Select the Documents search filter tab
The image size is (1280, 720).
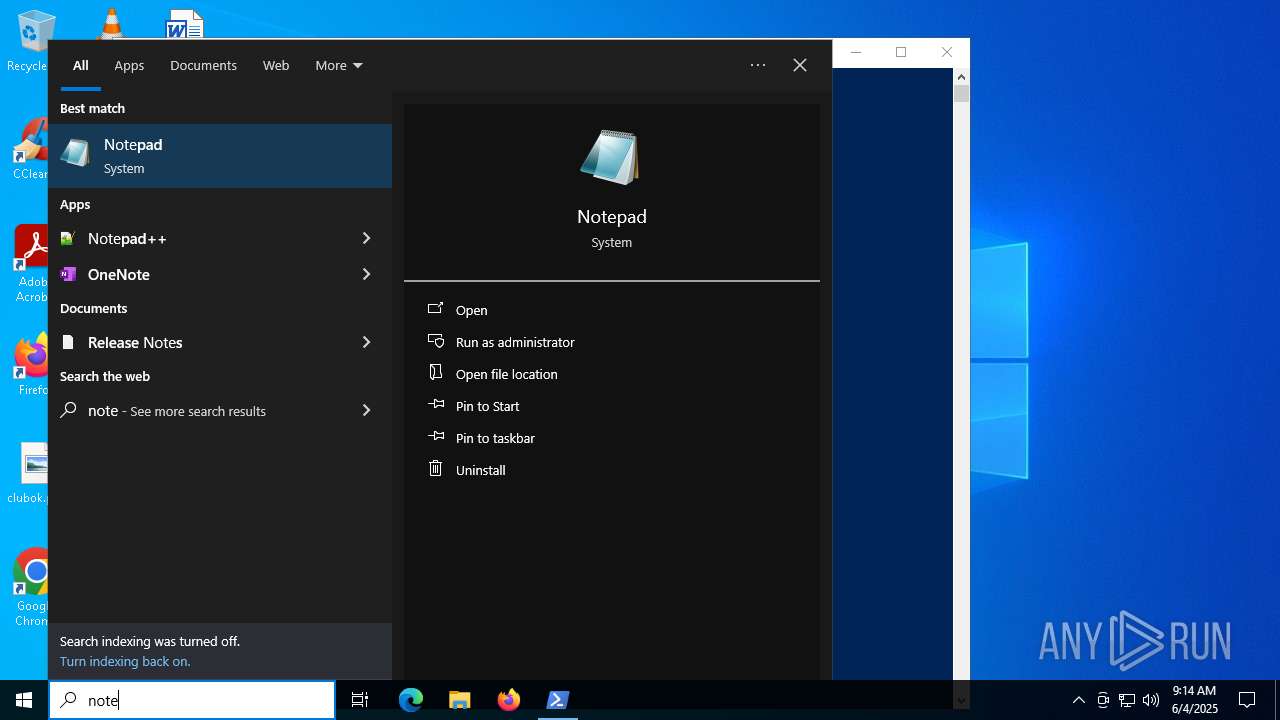(203, 65)
